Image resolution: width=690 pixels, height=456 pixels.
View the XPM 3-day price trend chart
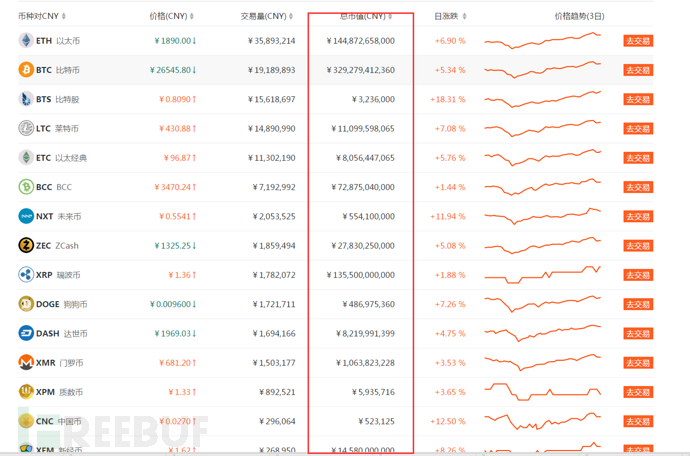click(x=543, y=392)
